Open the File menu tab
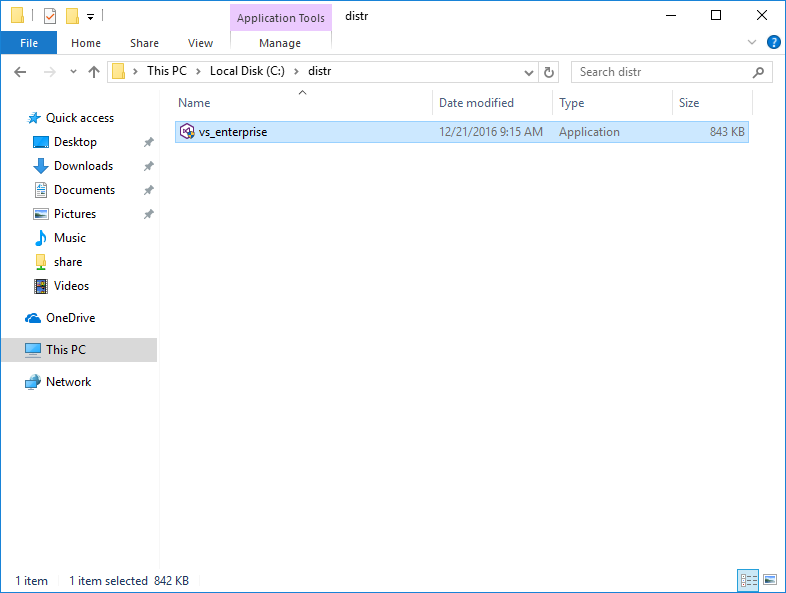This screenshot has width=786, height=593. click(x=29, y=43)
